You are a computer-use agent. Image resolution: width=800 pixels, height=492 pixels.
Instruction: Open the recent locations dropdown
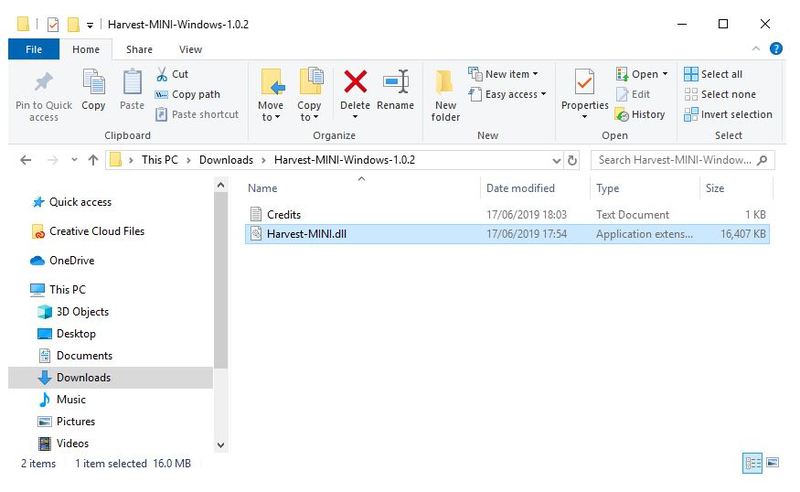[x=74, y=160]
